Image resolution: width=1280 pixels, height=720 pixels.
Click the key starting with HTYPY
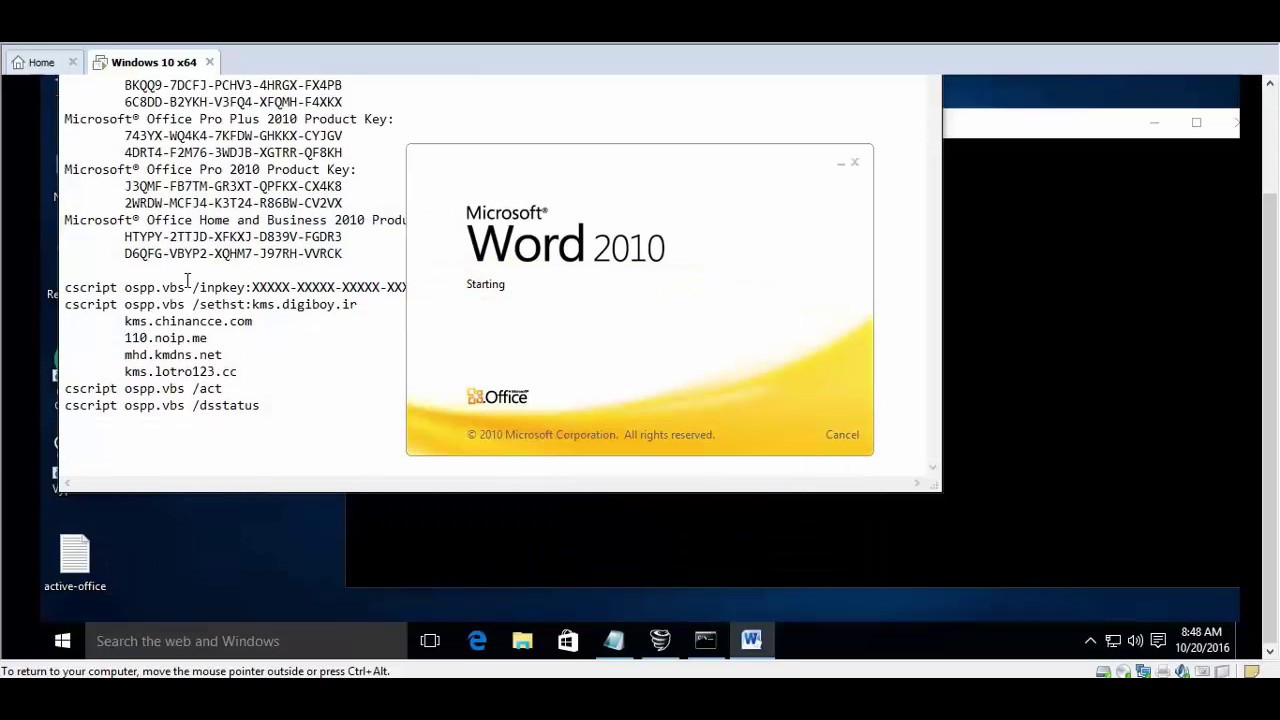(x=233, y=237)
